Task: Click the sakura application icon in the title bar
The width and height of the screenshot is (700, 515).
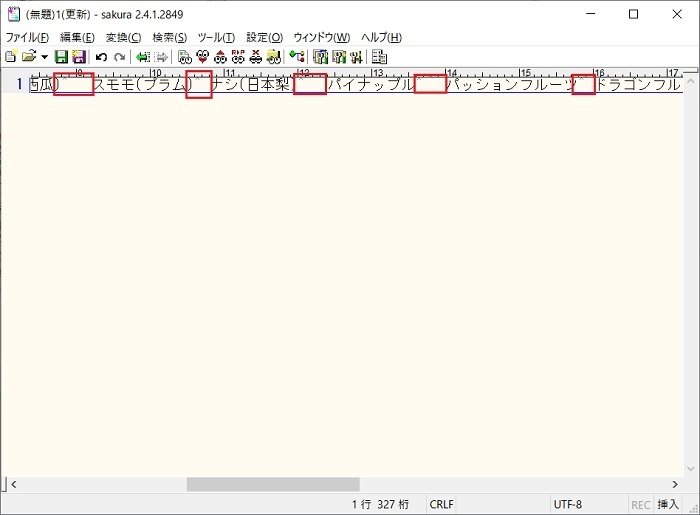Action: pyautogui.click(x=14, y=14)
